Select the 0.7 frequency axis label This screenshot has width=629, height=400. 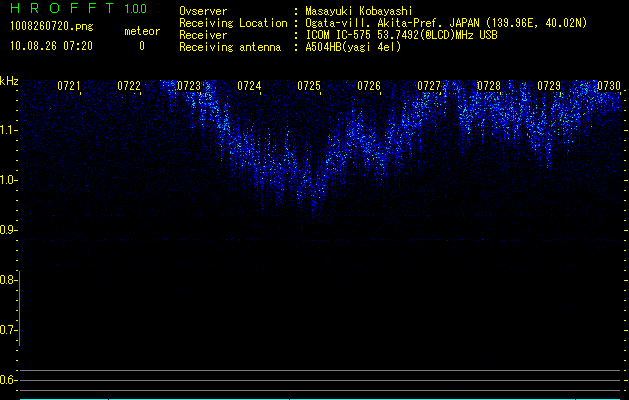coord(9,329)
